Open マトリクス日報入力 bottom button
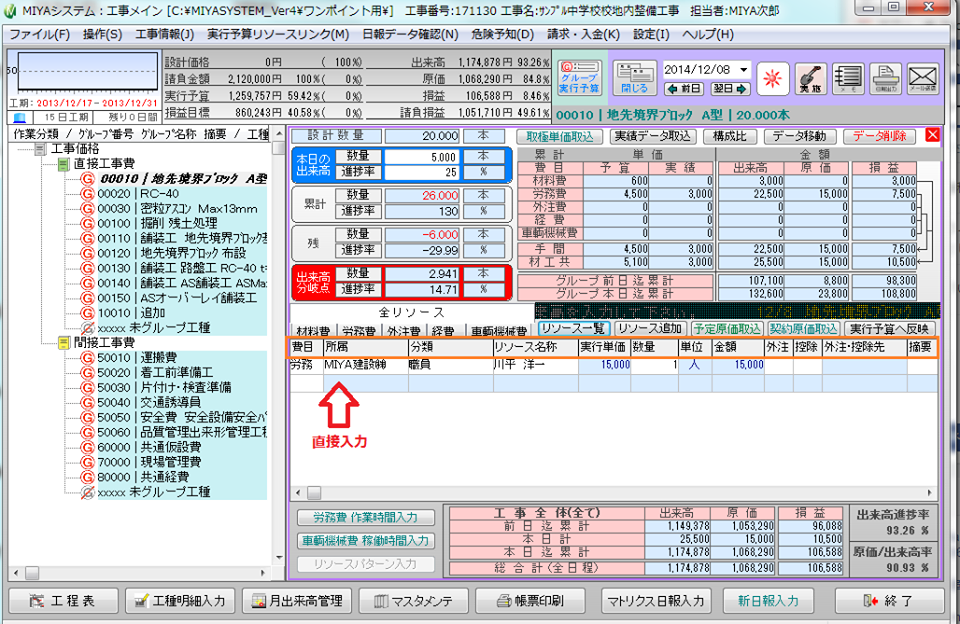960x624 pixels. click(x=656, y=601)
